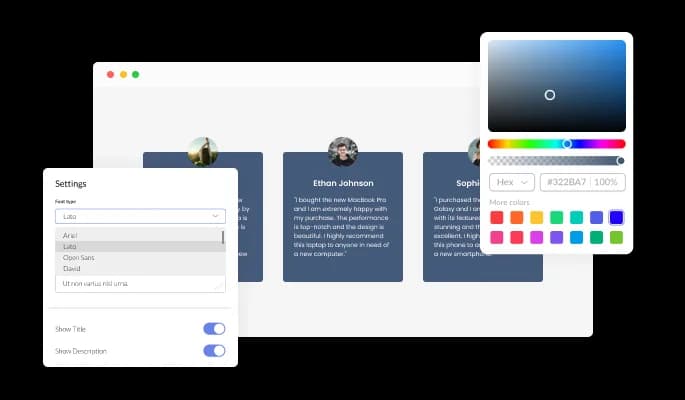
Task: Pick the teal swatch in the first row
Action: pyautogui.click(x=577, y=217)
